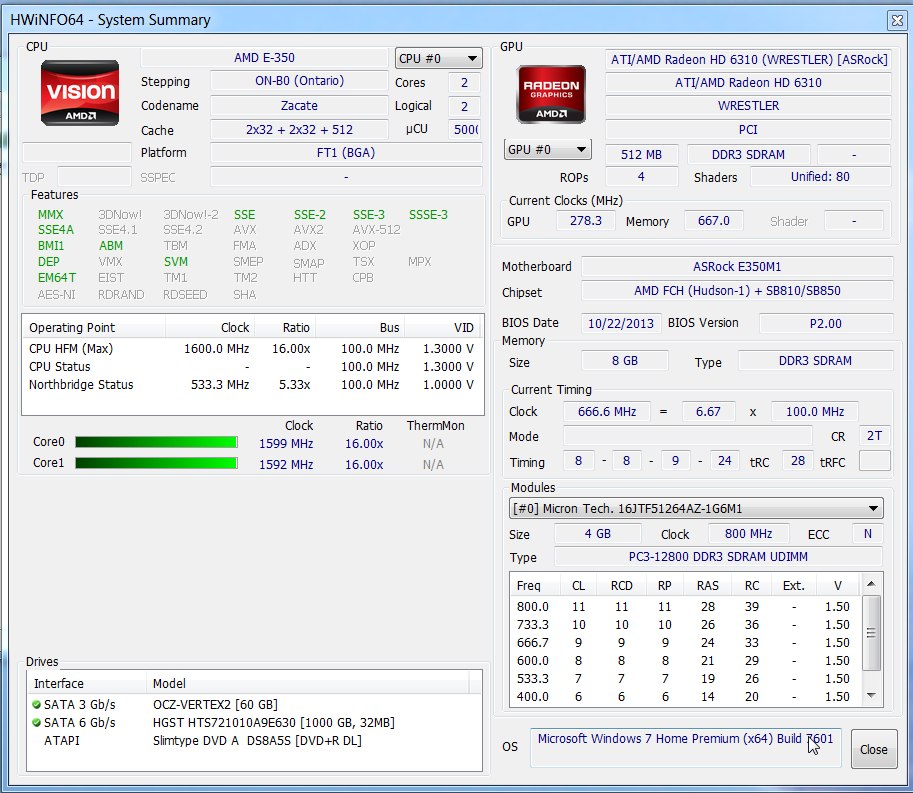Viewport: 913px width, 793px height.
Task: Click the GPU clock value 278.3
Action: 586,221
